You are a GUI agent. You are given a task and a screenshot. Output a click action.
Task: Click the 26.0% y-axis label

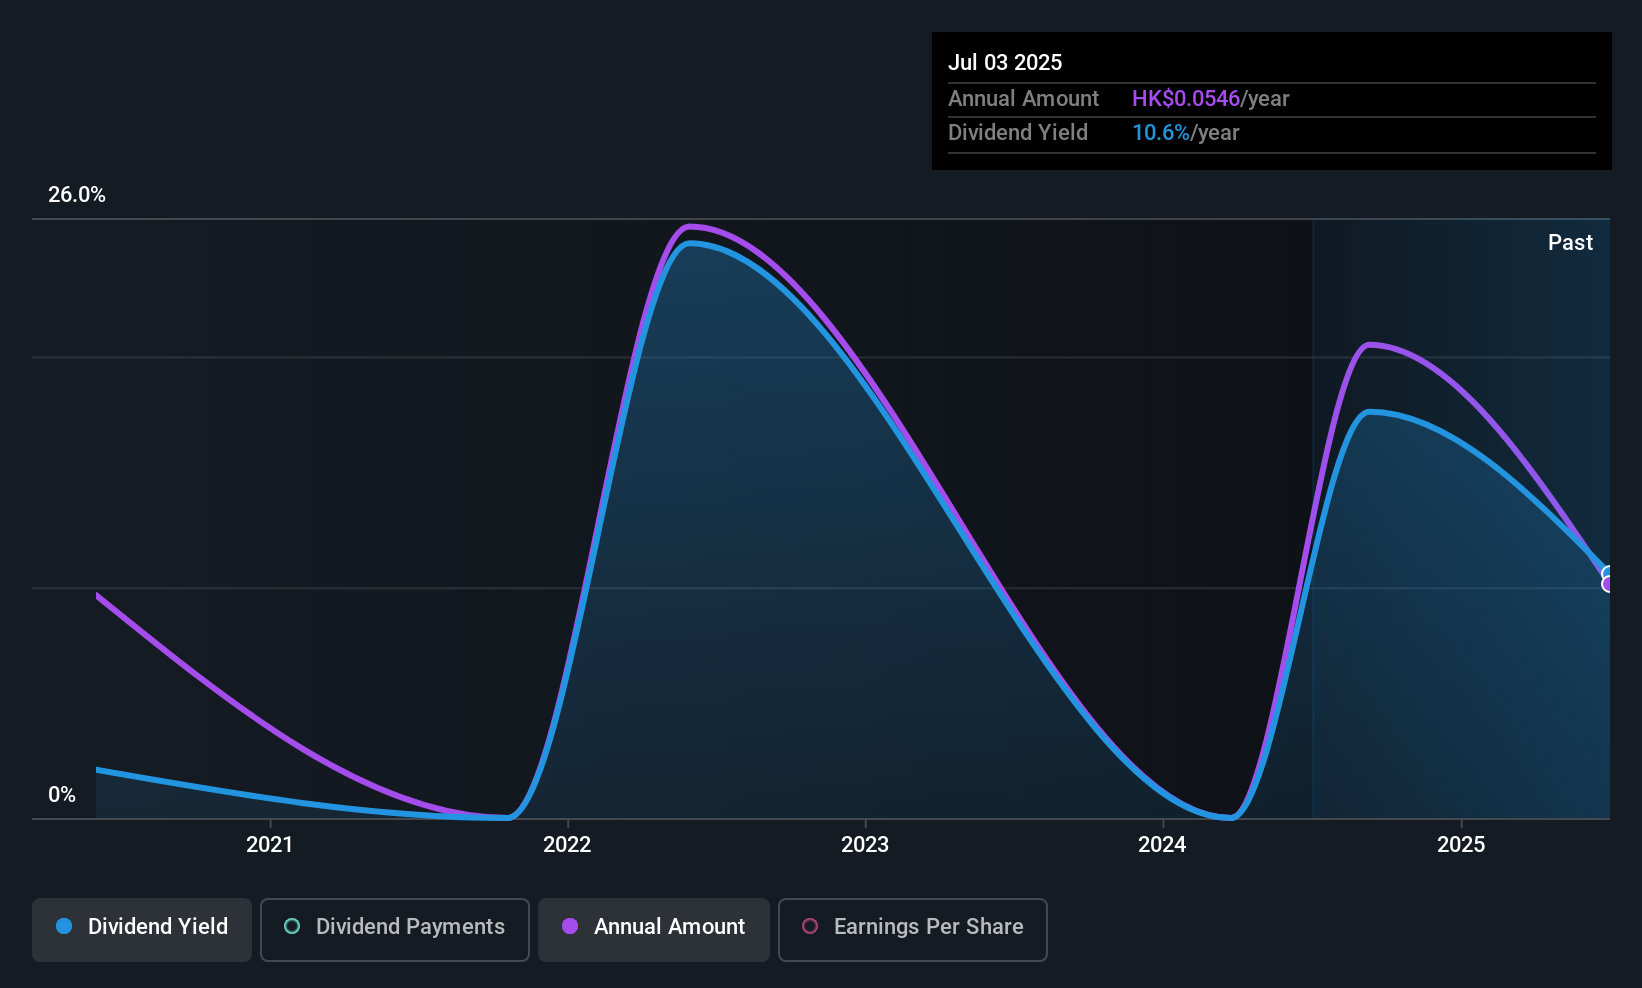[77, 195]
